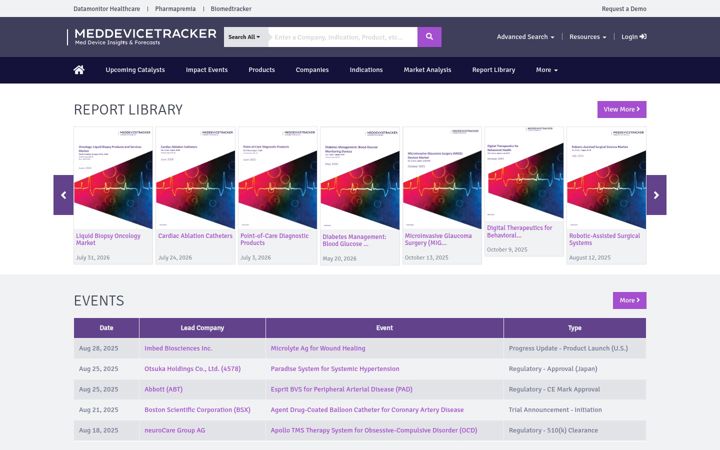Open the Market Analysis menu item
Screen dimensions: 720x450
pyautogui.click(x=428, y=70)
